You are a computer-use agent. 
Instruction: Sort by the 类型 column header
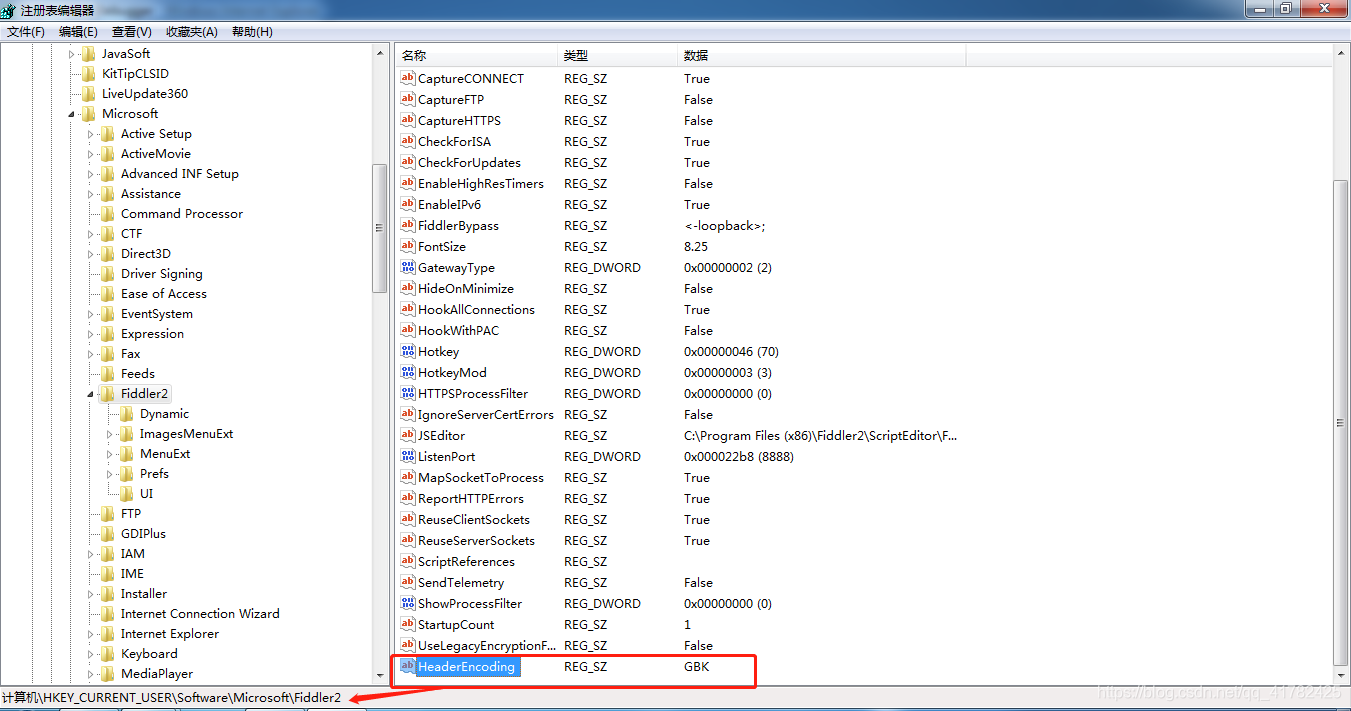point(618,56)
